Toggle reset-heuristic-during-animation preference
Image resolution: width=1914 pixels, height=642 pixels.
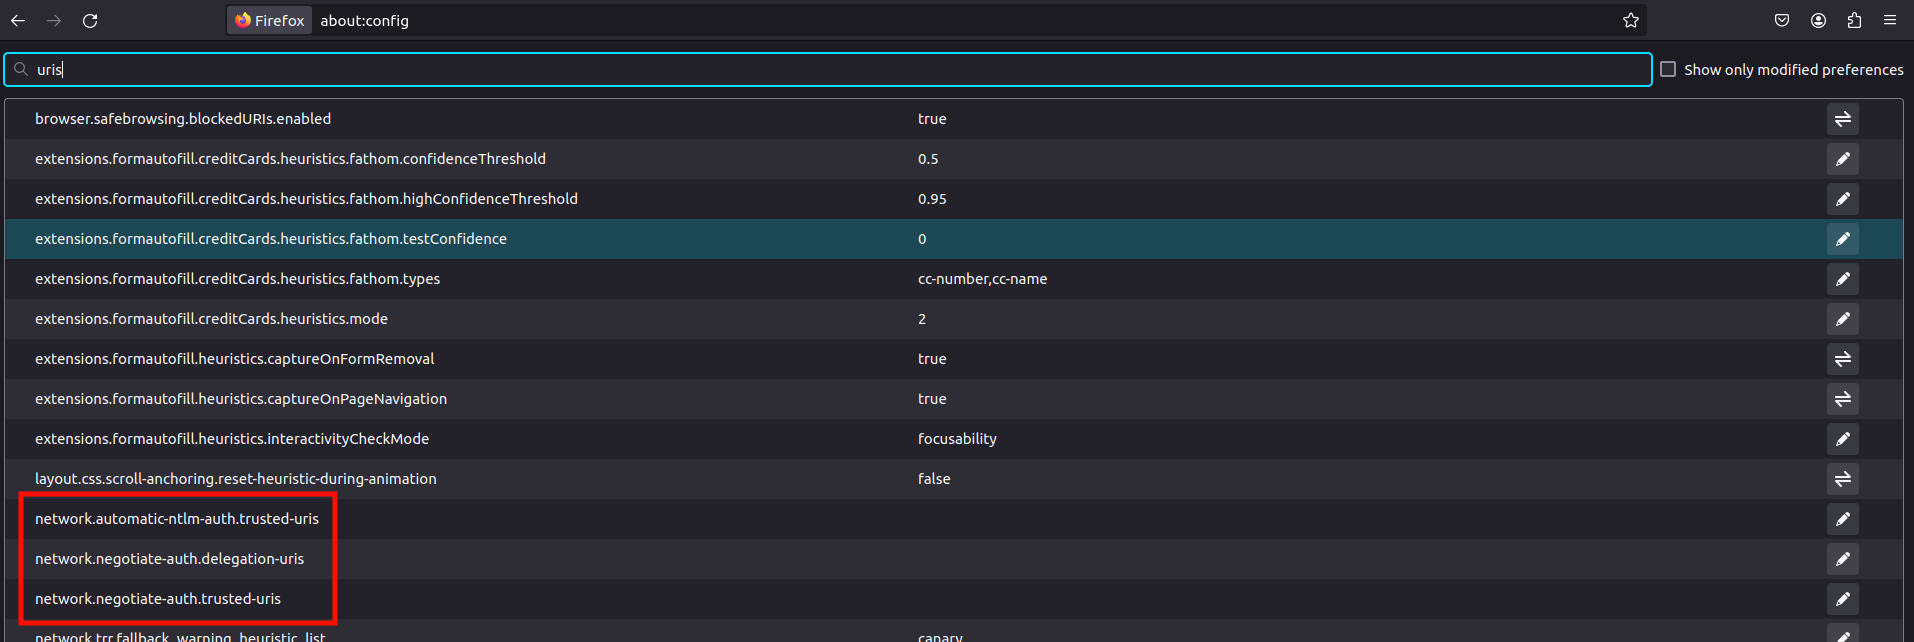coord(1843,479)
